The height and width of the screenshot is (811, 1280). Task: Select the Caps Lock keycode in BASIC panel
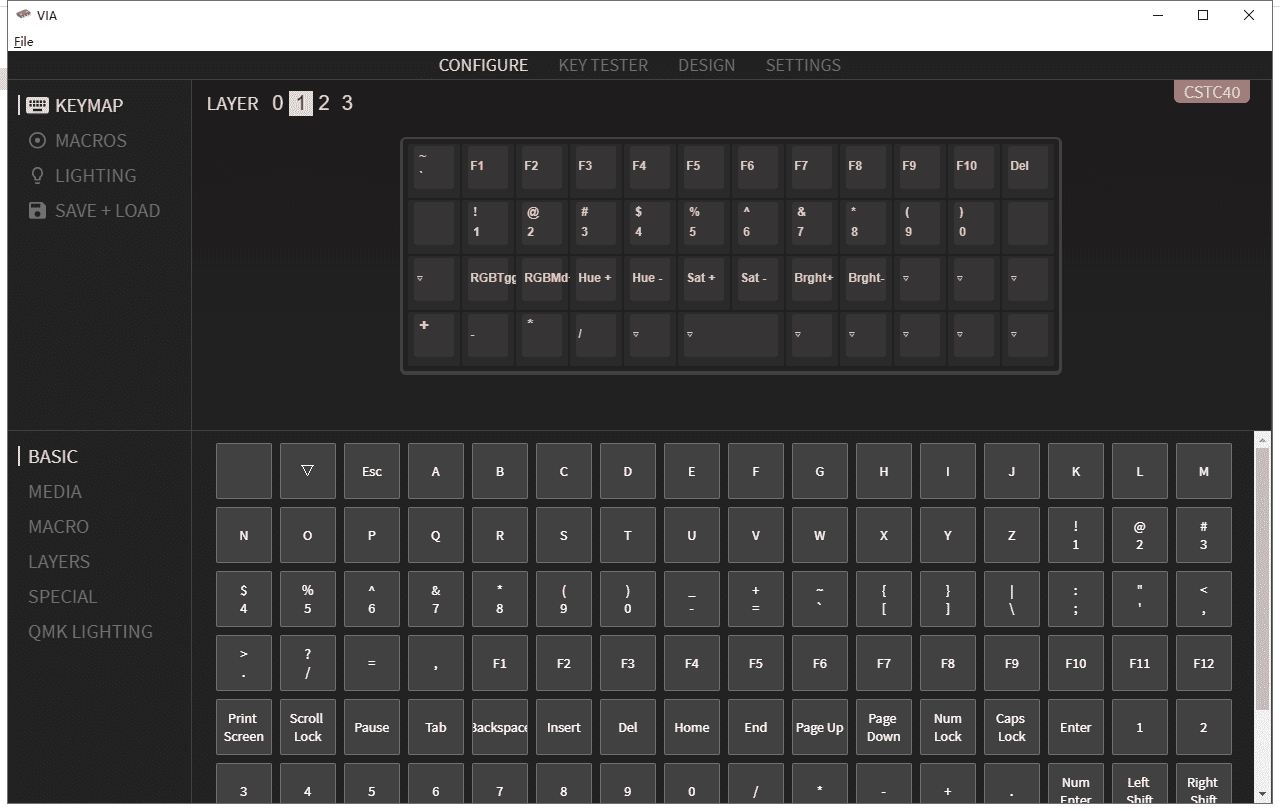coord(1011,727)
